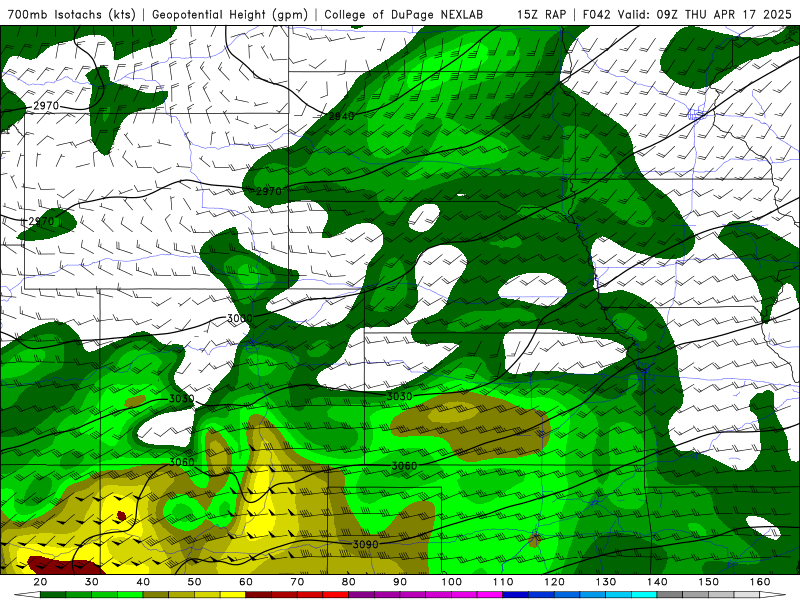Click the dark red swatch starting at 60

click(258, 595)
